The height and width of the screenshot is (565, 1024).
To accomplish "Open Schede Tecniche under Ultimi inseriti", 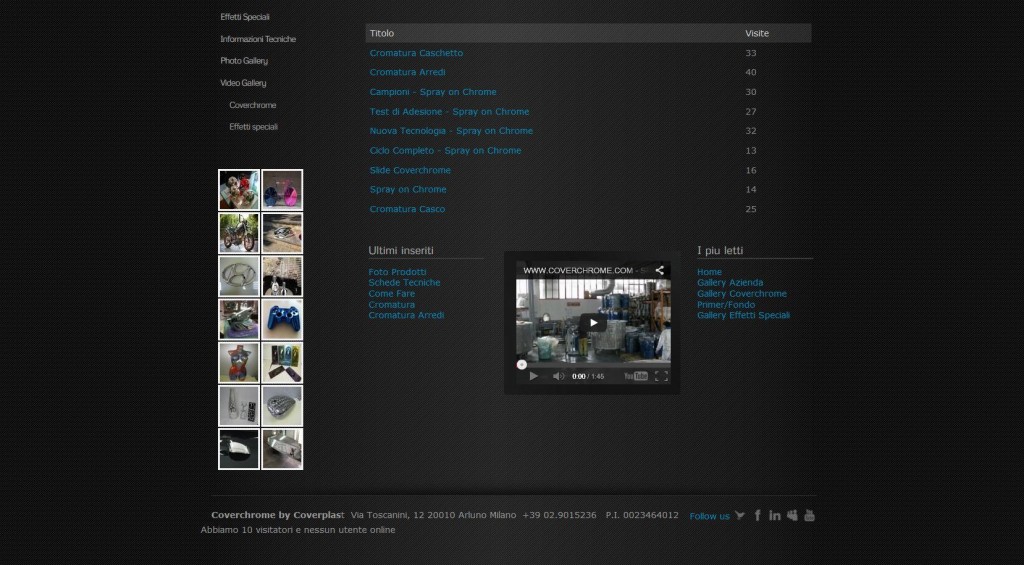I will click(x=404, y=283).
